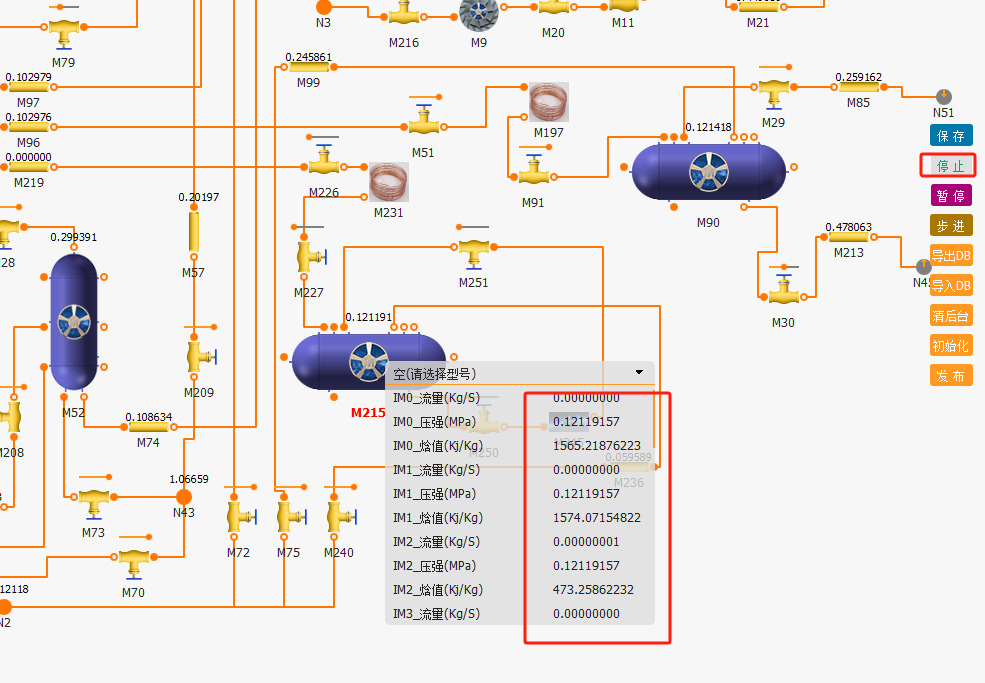Select vertical pipe M57

(194, 232)
